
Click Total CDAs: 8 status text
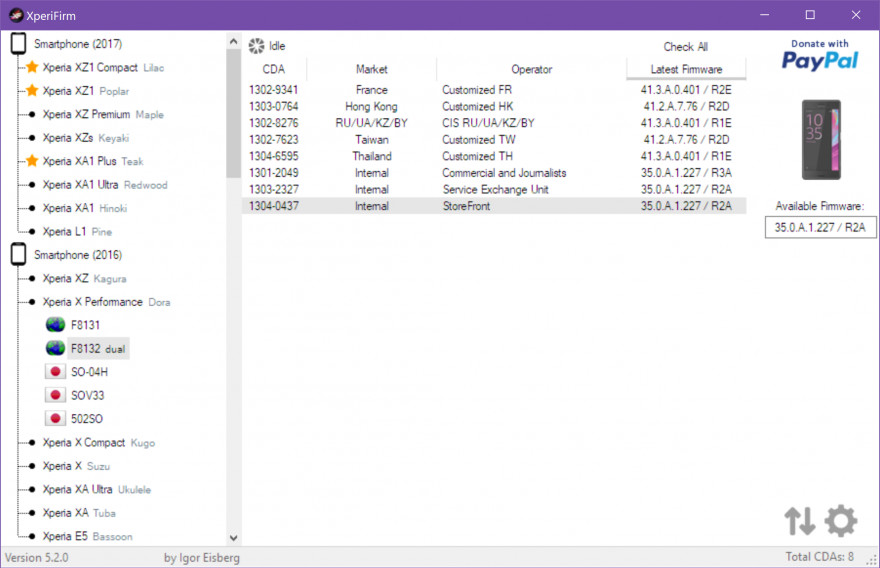(x=819, y=557)
